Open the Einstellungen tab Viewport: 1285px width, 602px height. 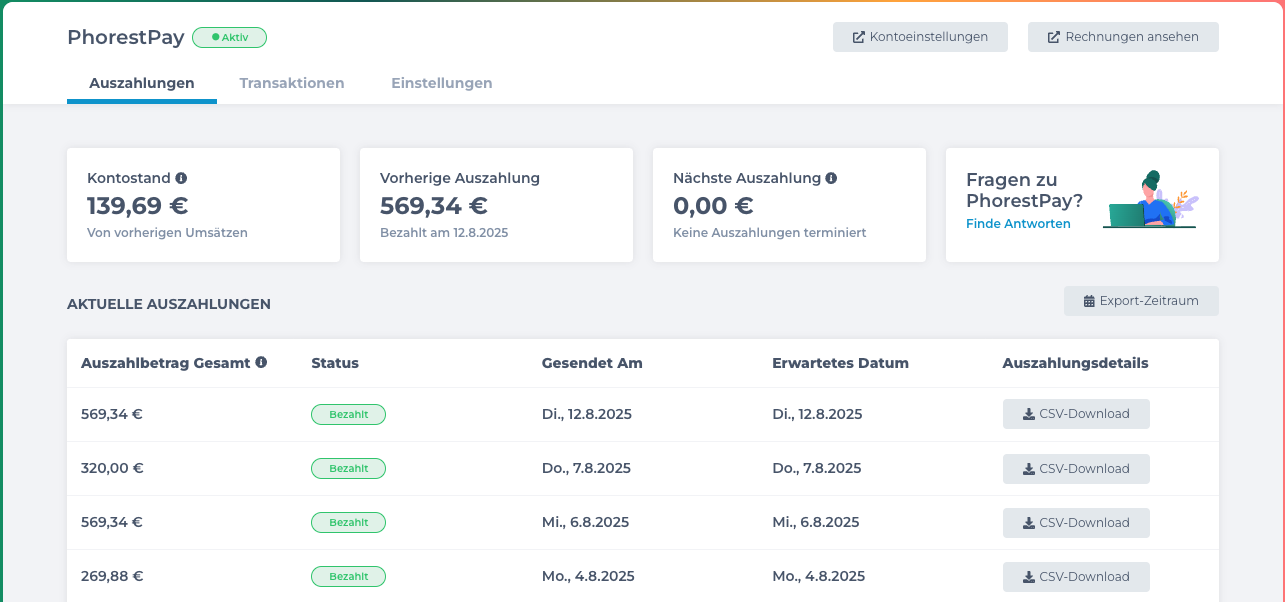[442, 83]
